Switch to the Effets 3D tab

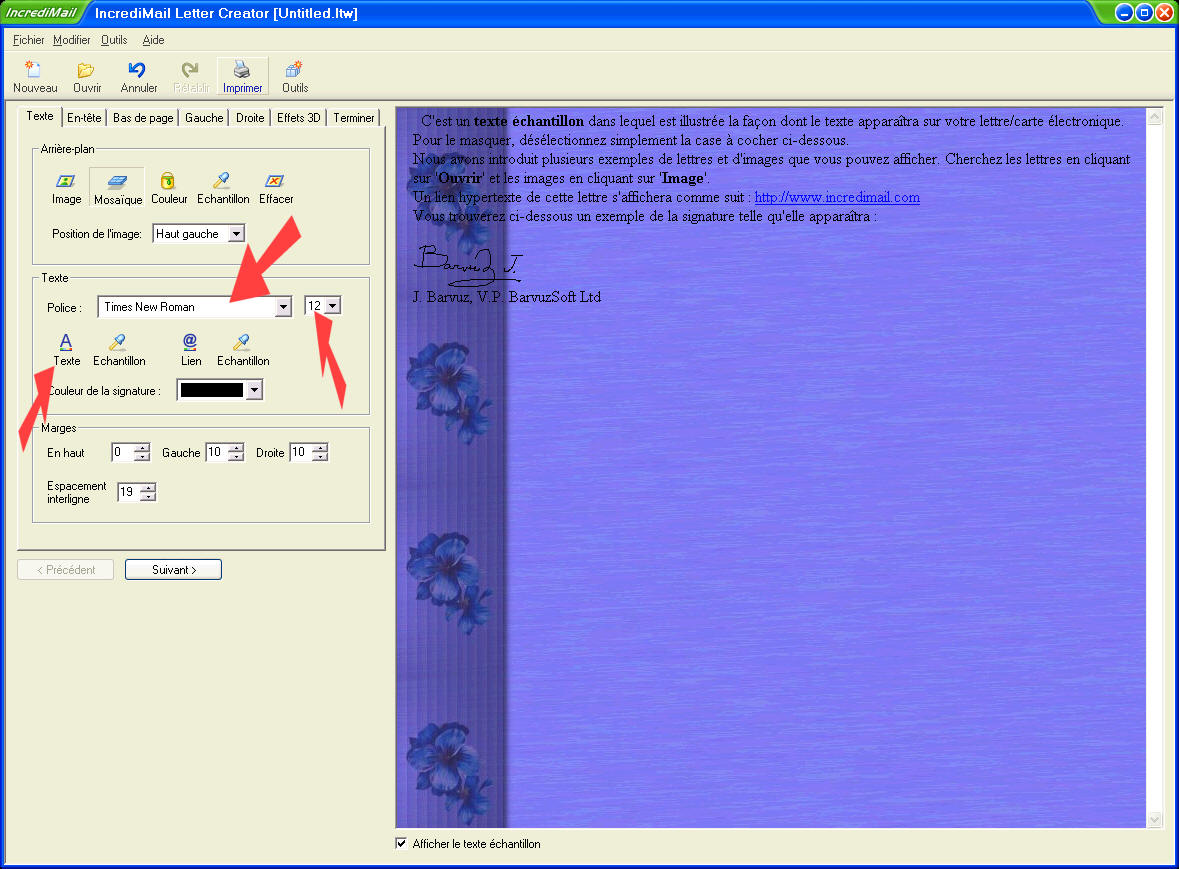[x=299, y=118]
